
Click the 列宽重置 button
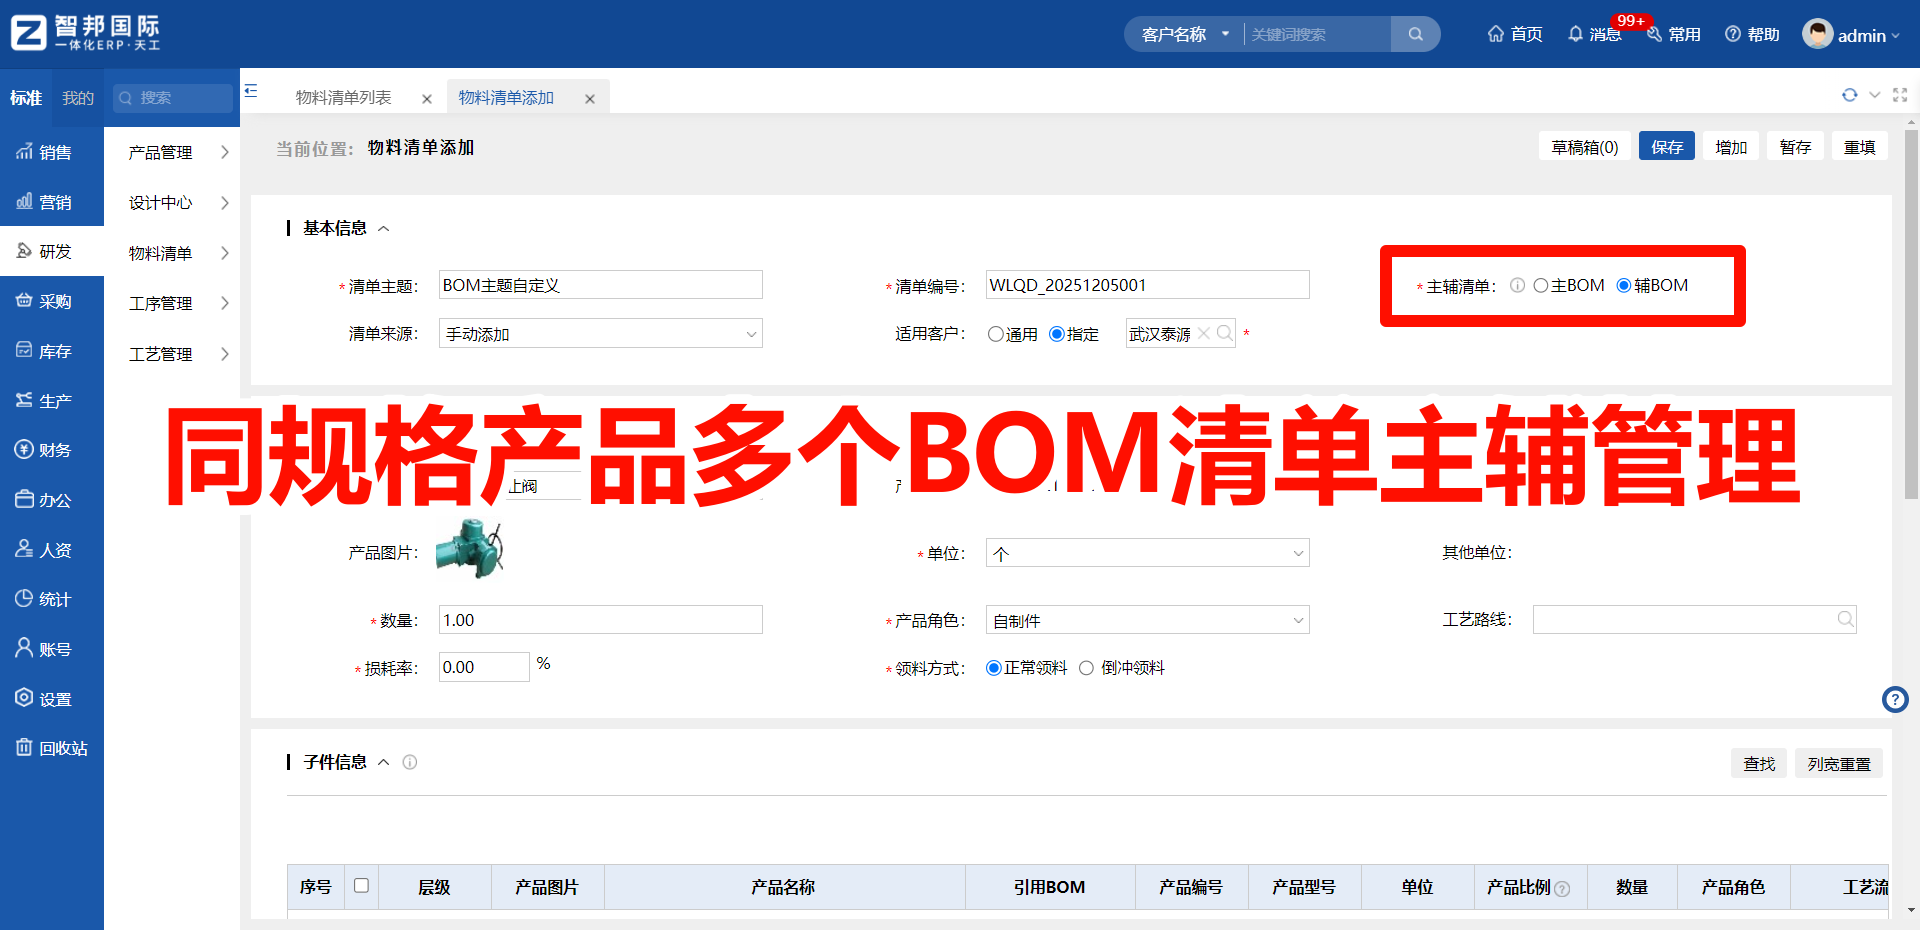tap(1838, 763)
